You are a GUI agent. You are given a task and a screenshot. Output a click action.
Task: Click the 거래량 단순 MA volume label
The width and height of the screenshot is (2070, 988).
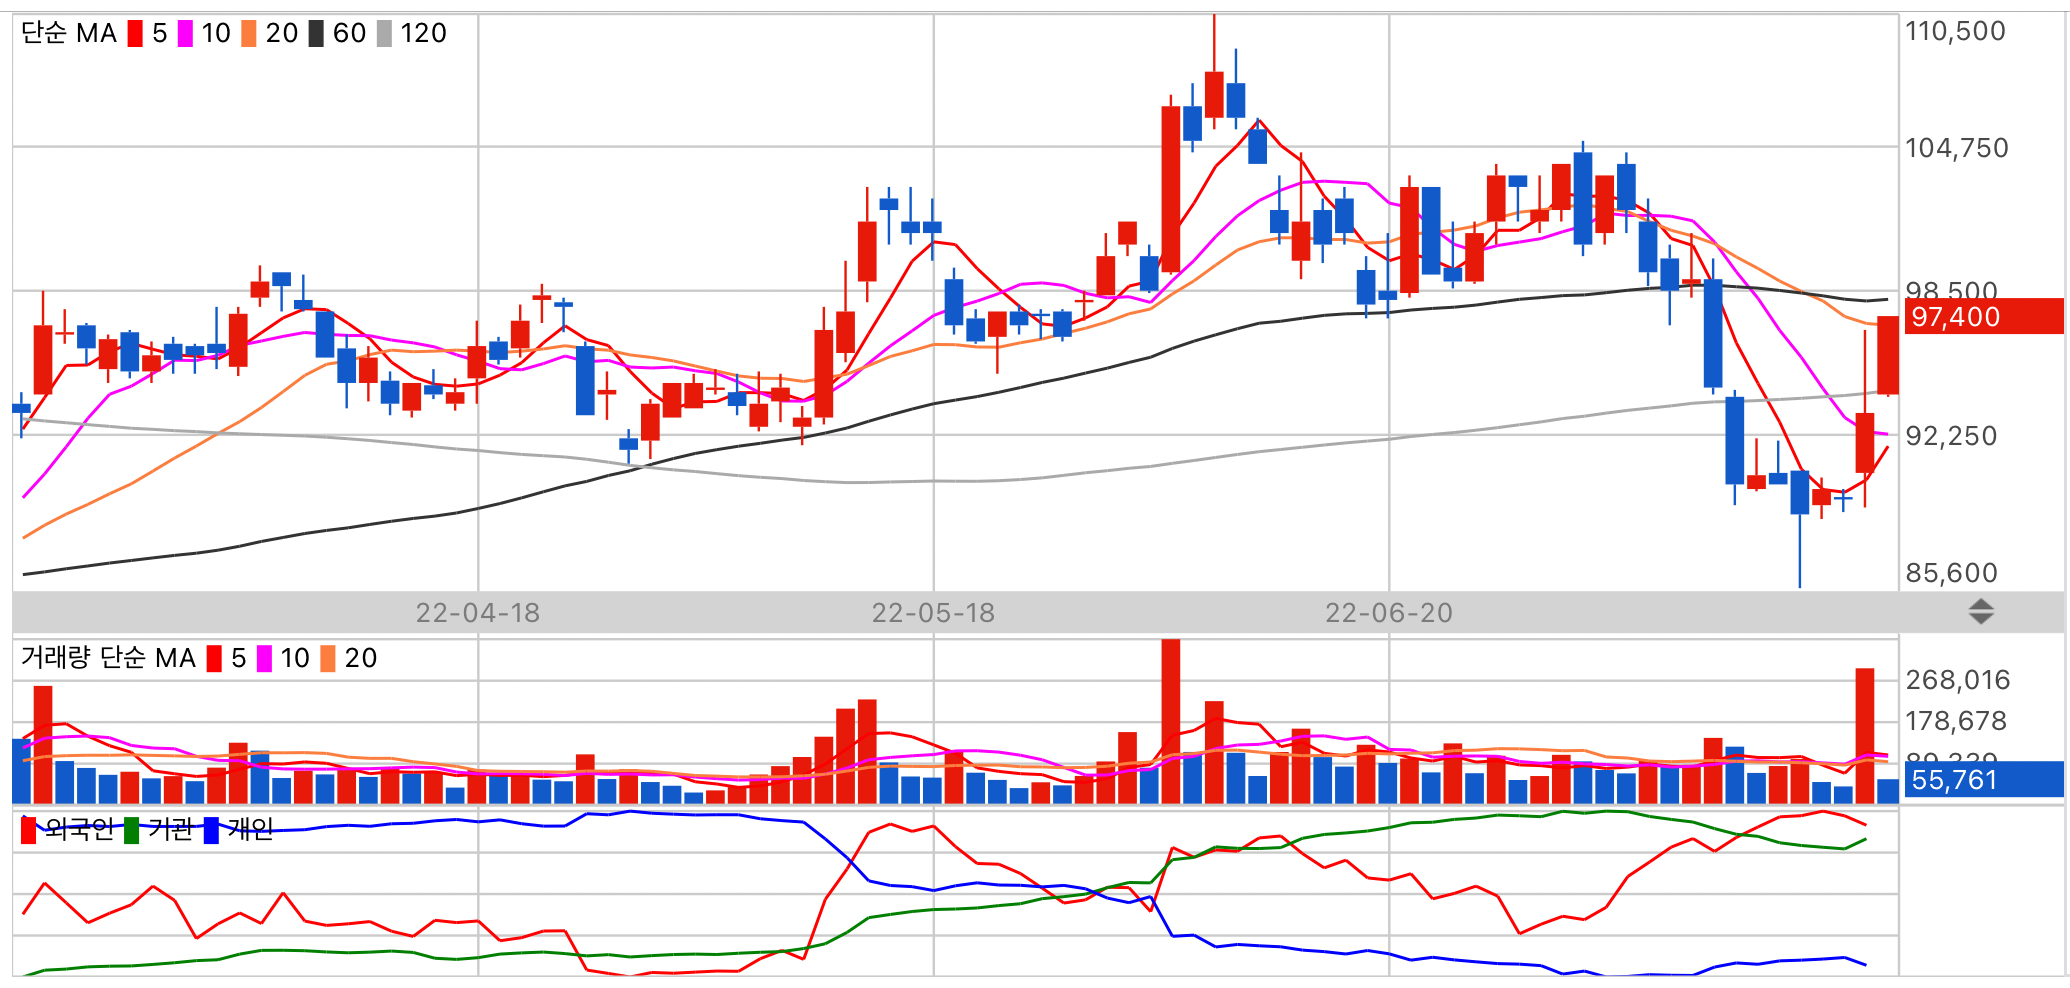pos(108,658)
